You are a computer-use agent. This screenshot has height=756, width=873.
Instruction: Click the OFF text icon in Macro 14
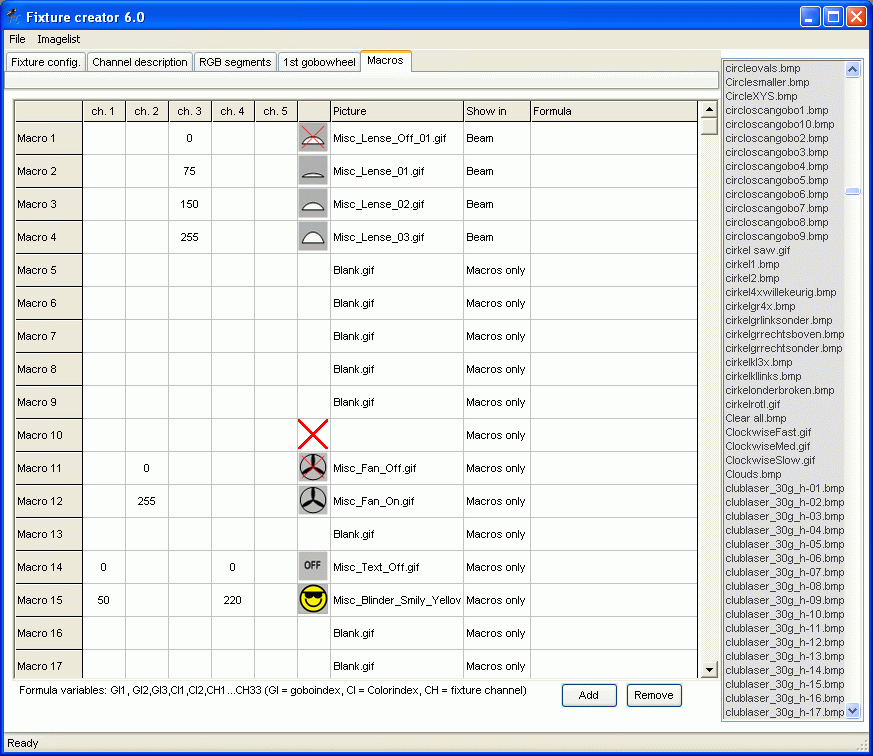tap(313, 566)
